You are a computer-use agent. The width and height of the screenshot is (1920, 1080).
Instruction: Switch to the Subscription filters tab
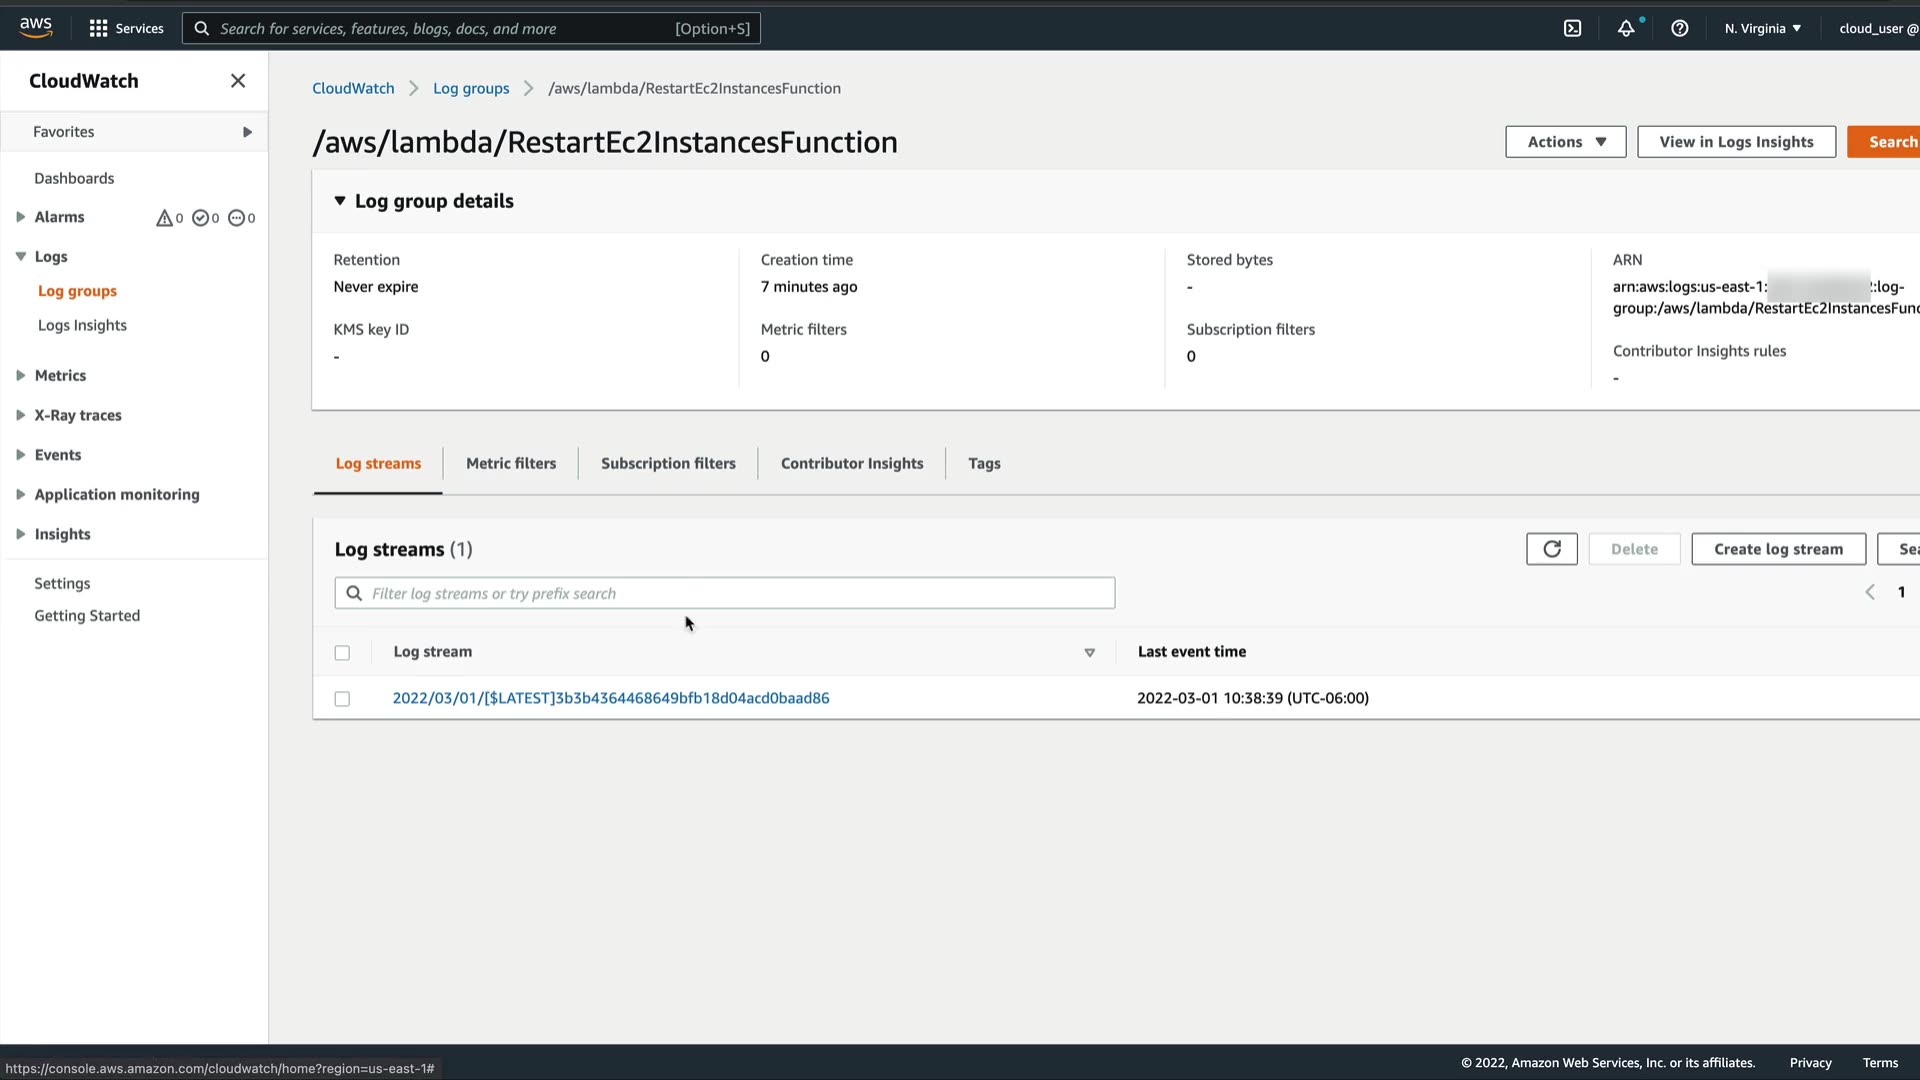click(668, 463)
